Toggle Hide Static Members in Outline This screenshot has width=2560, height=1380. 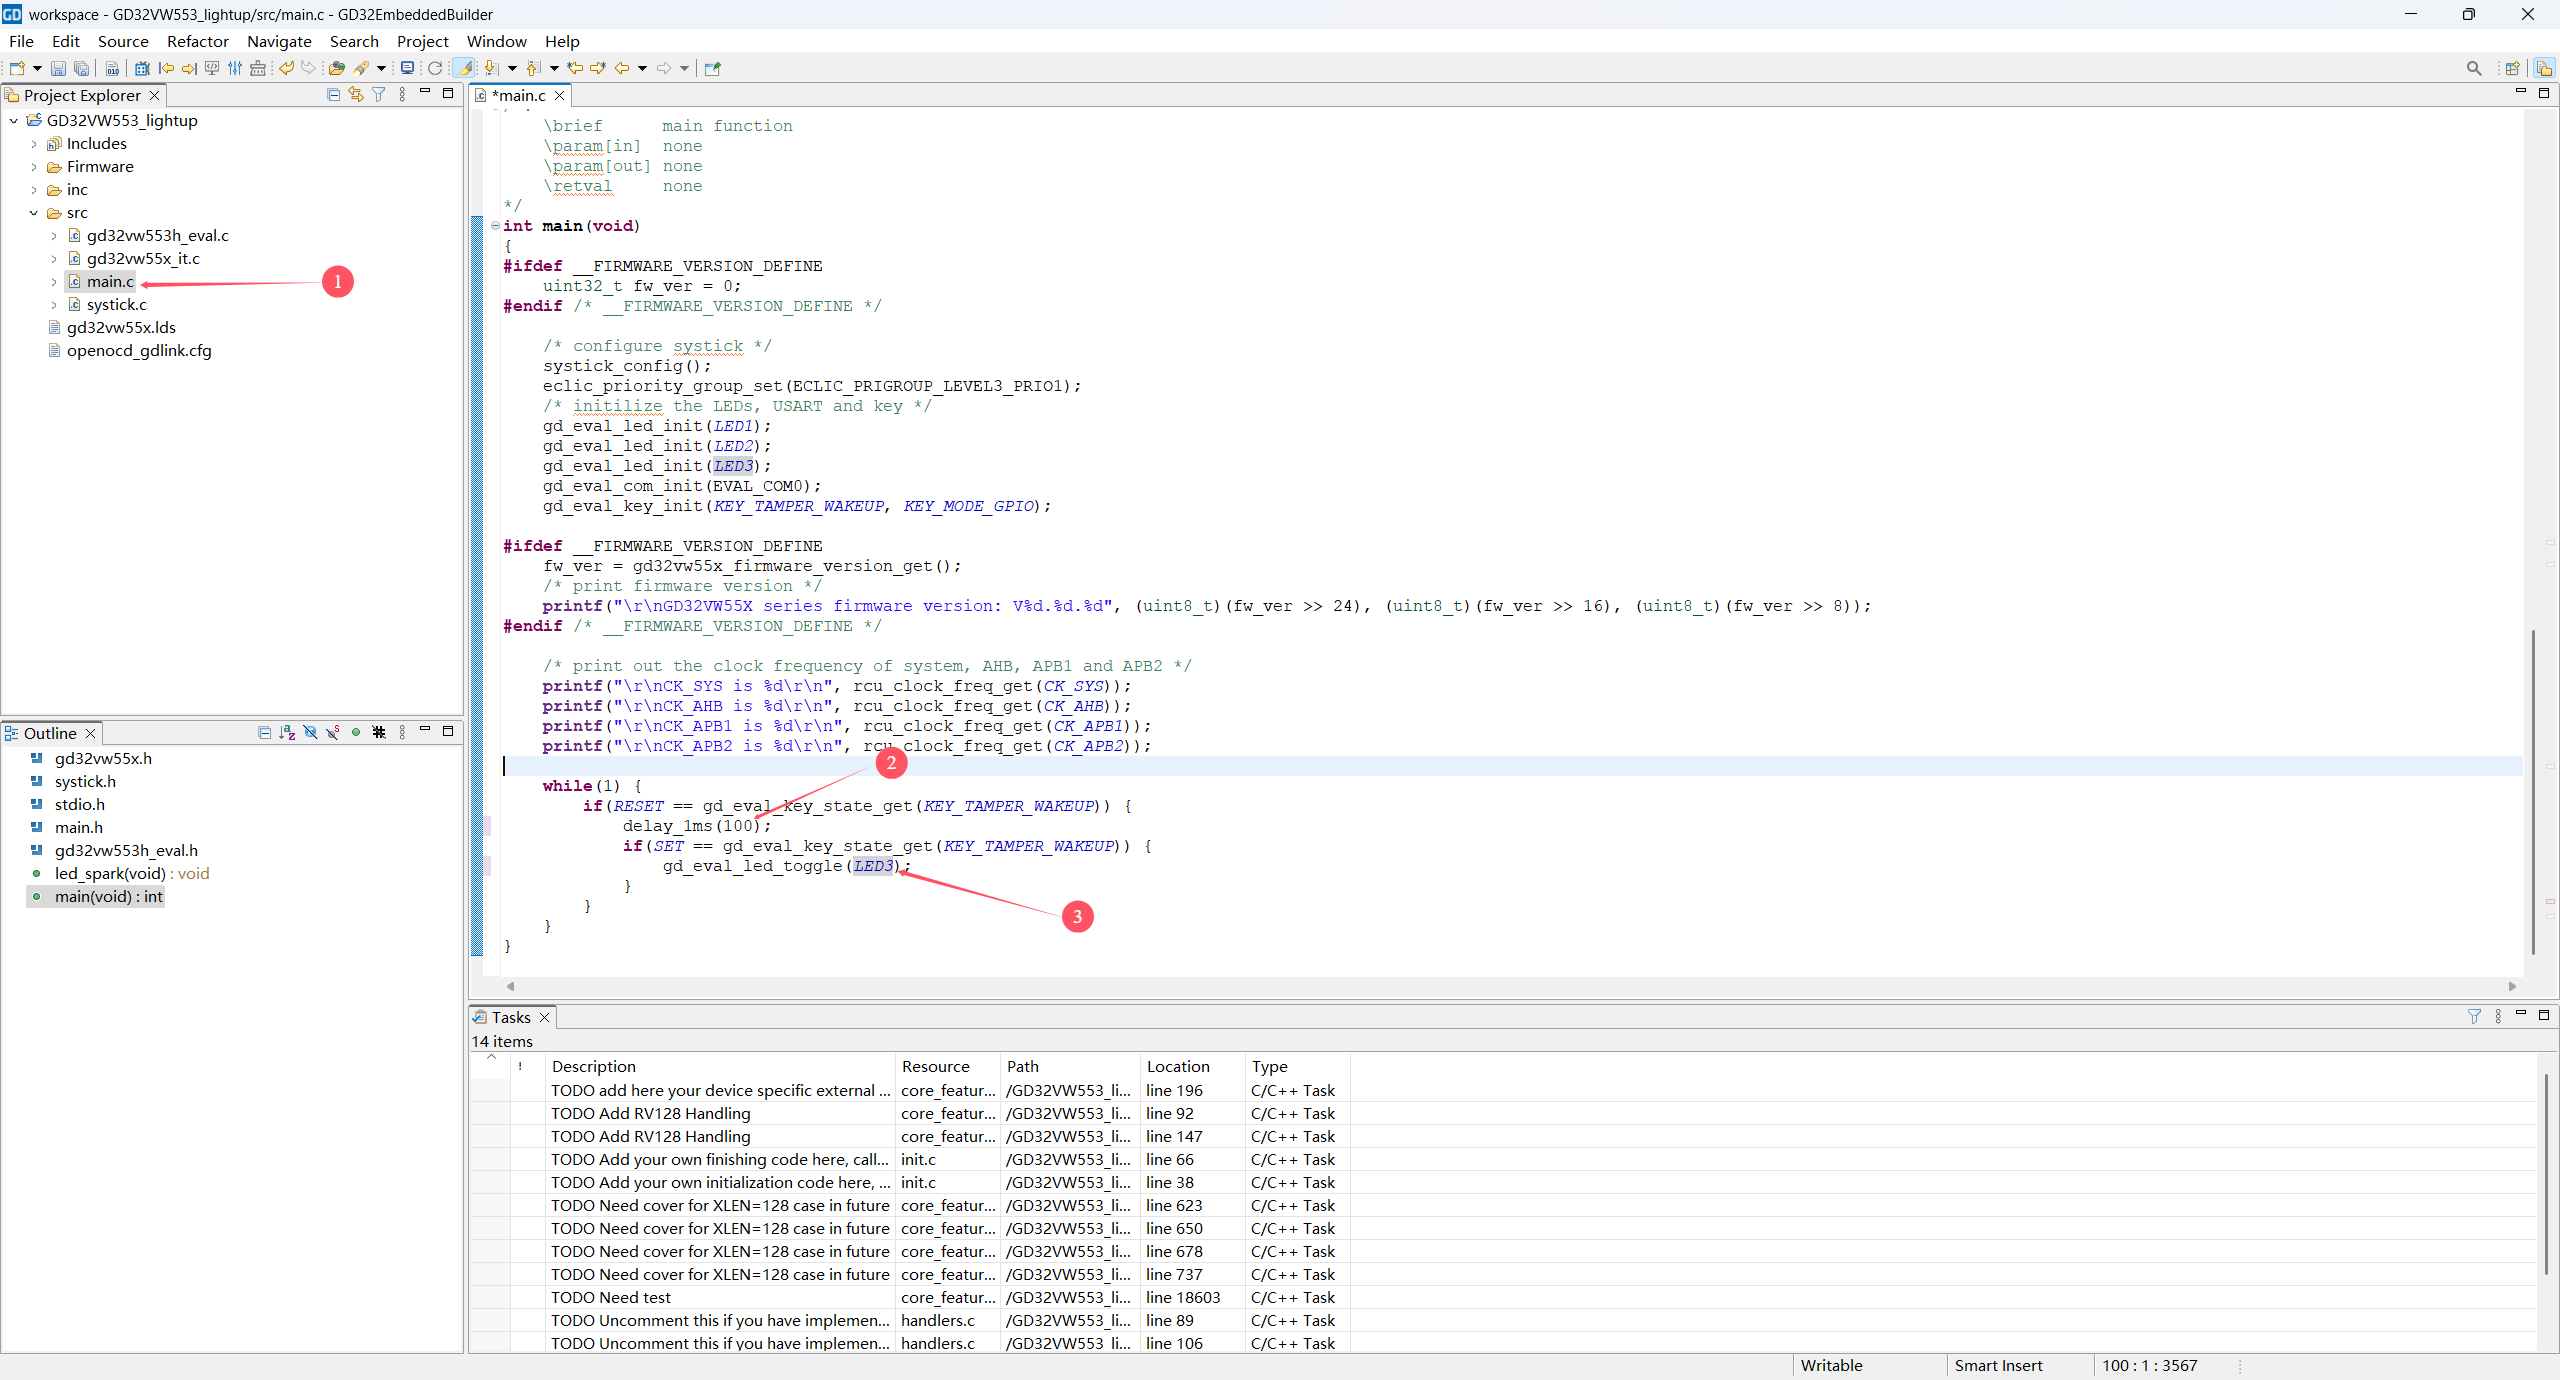[333, 732]
